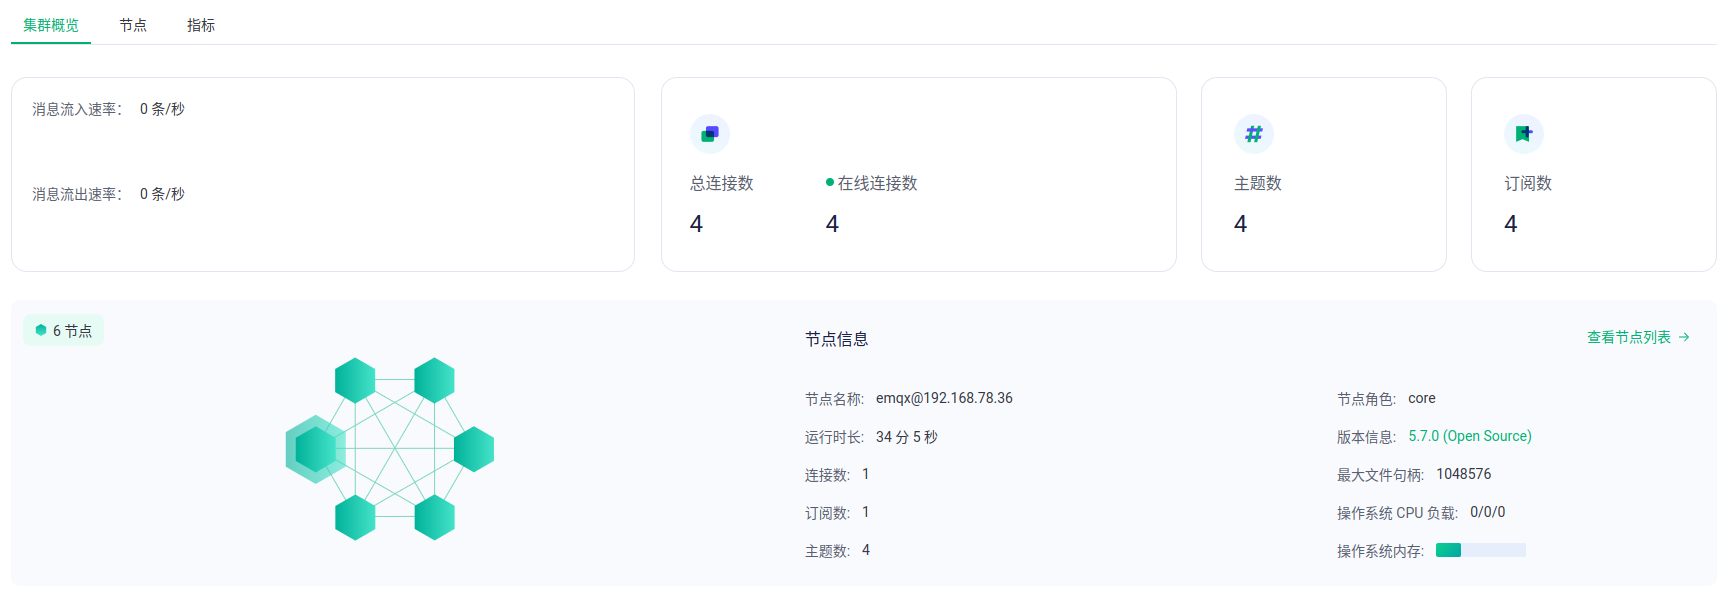The image size is (1733, 616).
Task: Click the arrow next to 查看节点列表
Action: click(1684, 337)
